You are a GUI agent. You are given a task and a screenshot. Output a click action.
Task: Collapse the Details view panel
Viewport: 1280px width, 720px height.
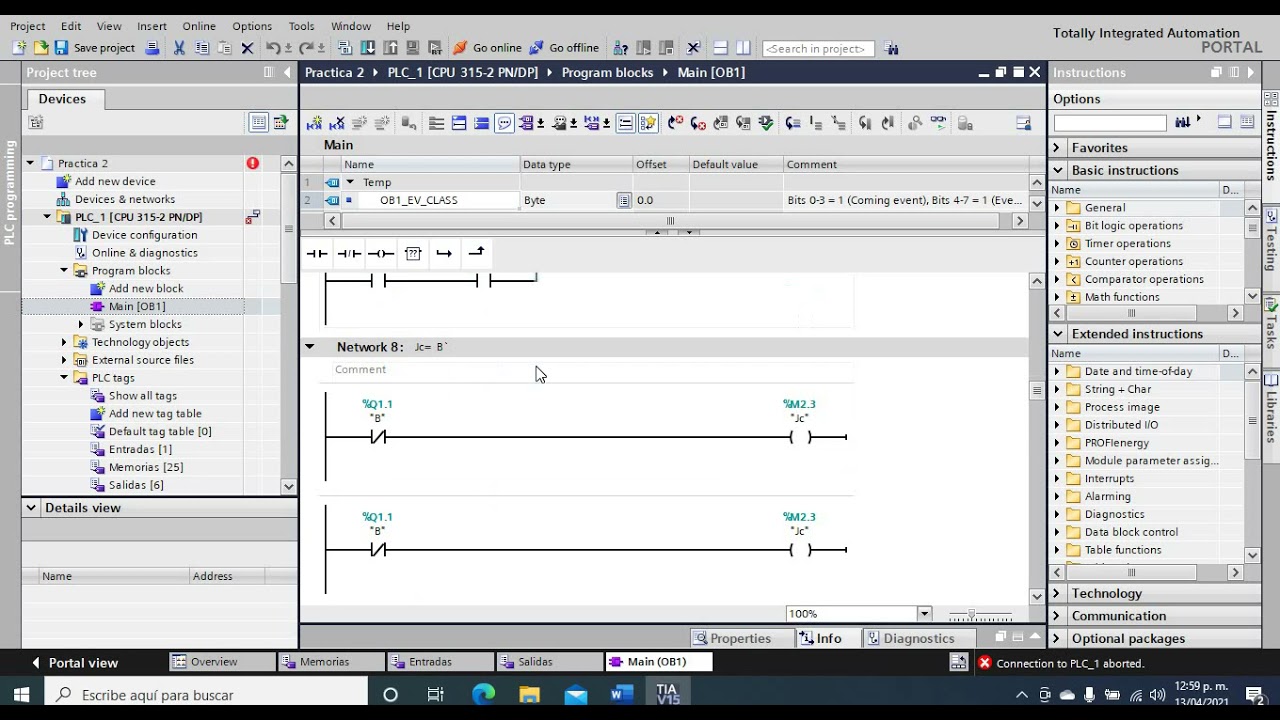(31, 508)
